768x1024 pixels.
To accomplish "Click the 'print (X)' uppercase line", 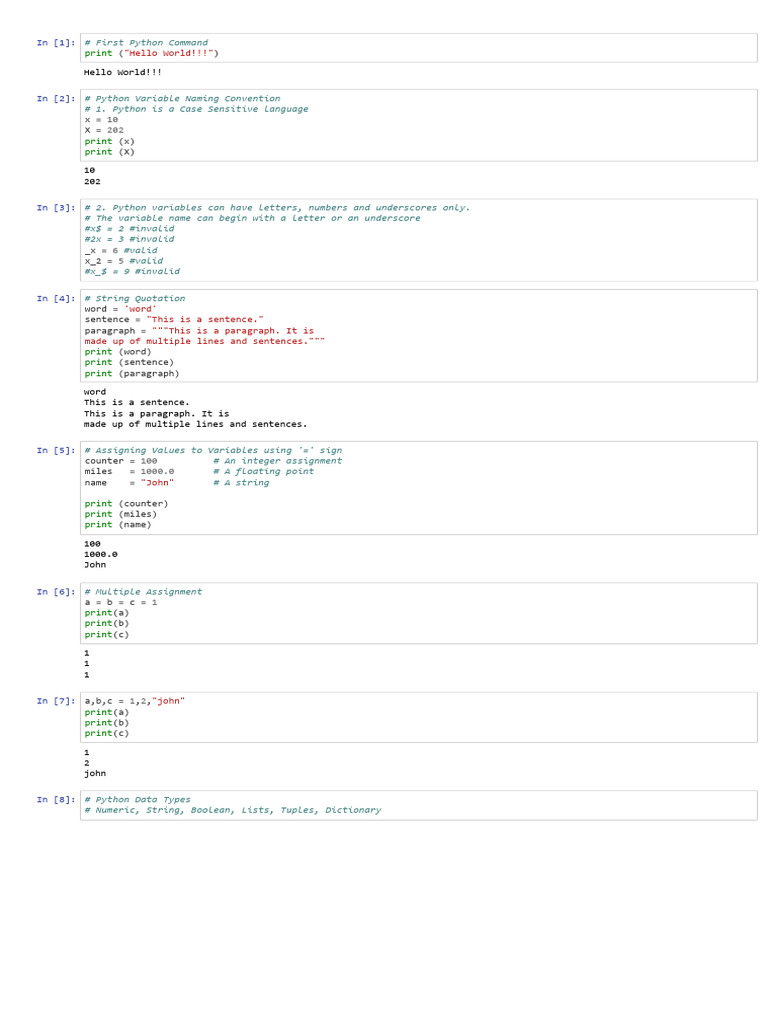I will click(x=109, y=152).
